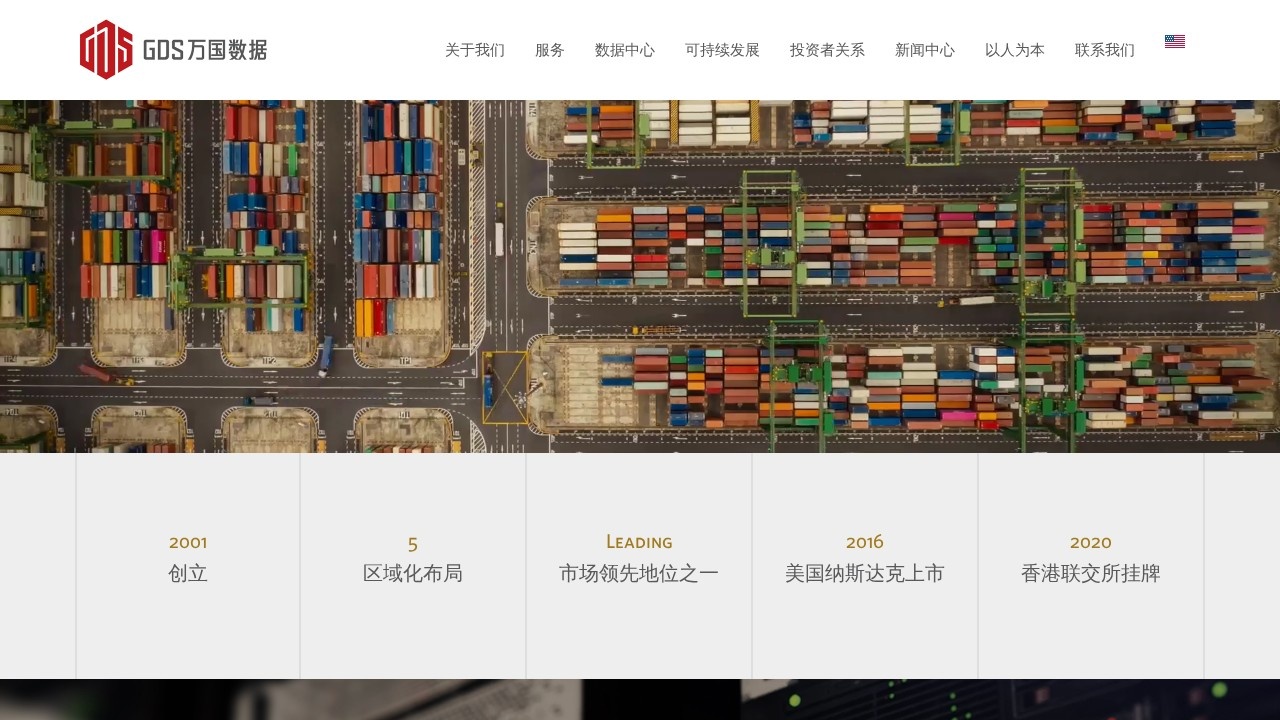
Task: Visit the 新闻中心 page
Action: [924, 50]
